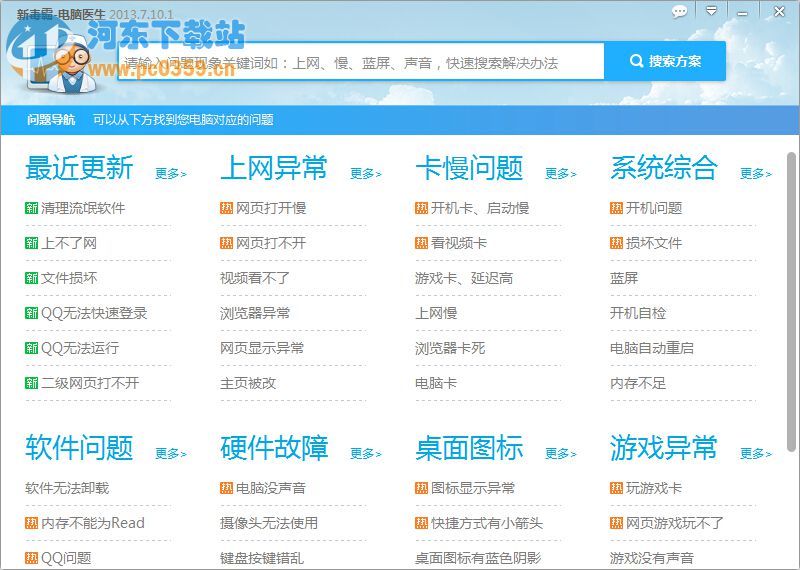Open QQ无法运行 solution

80,348
